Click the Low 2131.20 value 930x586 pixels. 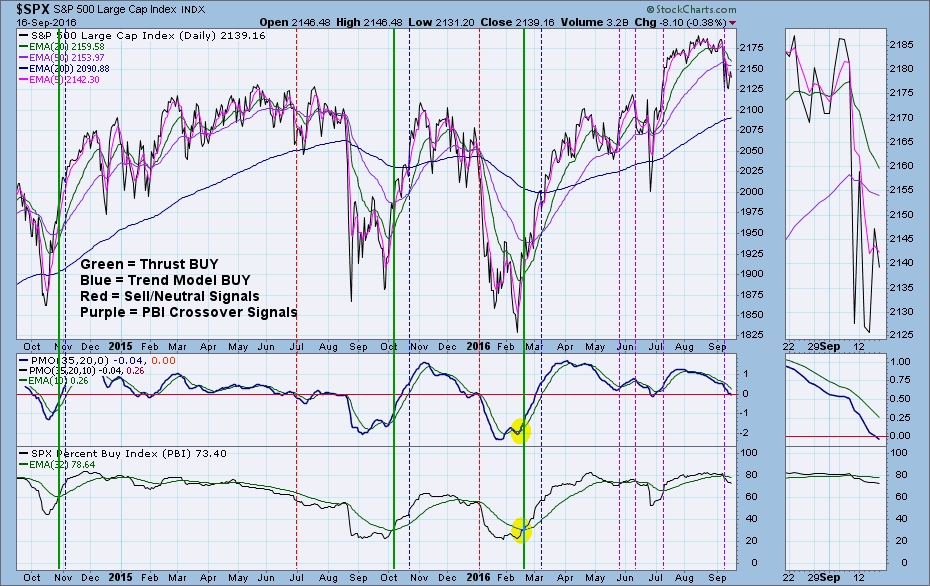(x=441, y=23)
